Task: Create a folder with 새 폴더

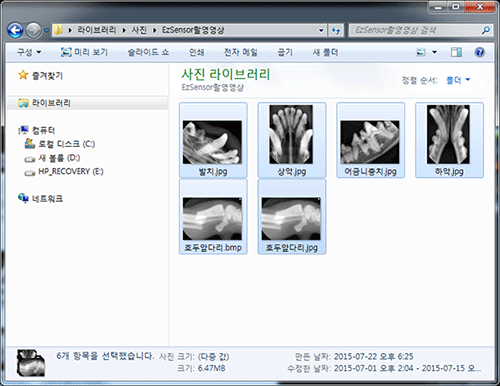Action: 325,52
